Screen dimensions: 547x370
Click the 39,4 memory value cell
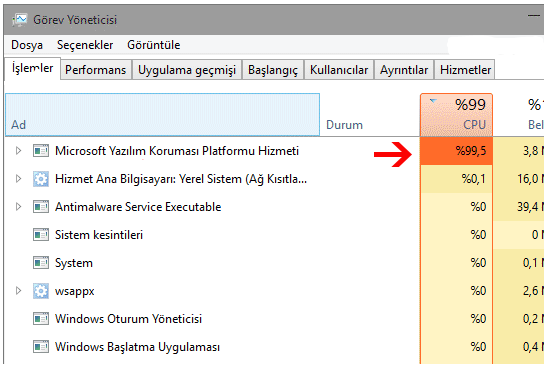tap(519, 207)
